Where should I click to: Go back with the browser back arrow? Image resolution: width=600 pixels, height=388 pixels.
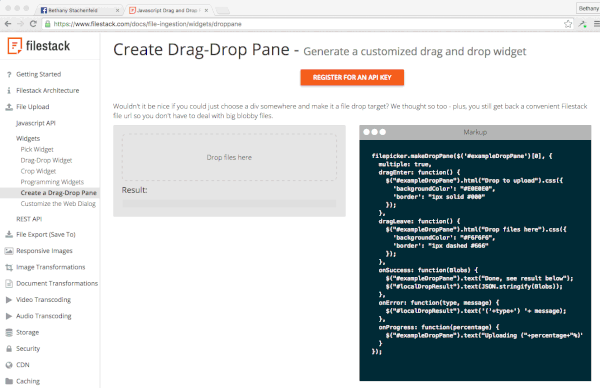tap(8, 24)
